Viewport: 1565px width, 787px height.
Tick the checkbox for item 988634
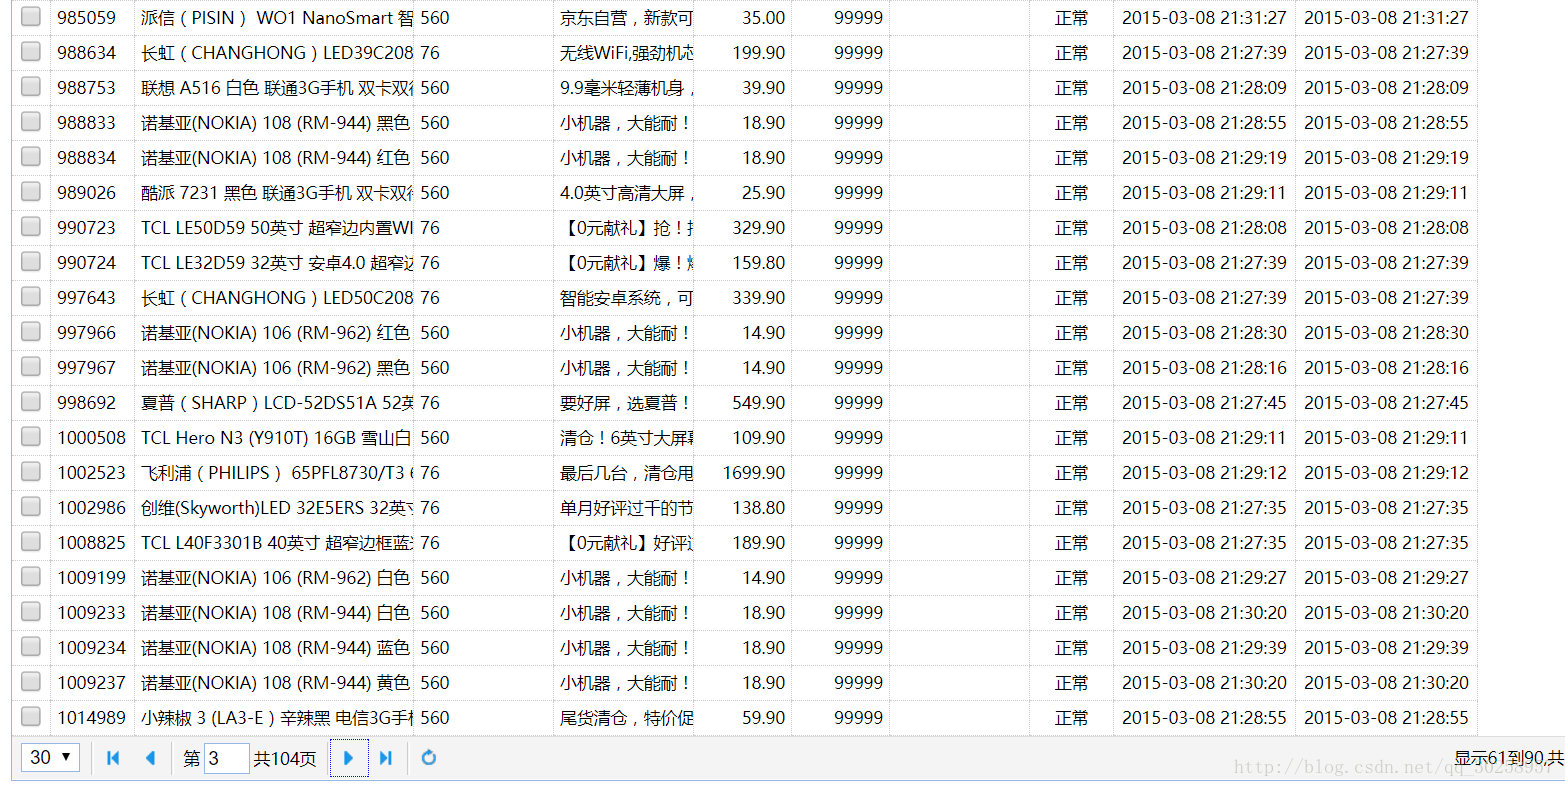point(31,52)
